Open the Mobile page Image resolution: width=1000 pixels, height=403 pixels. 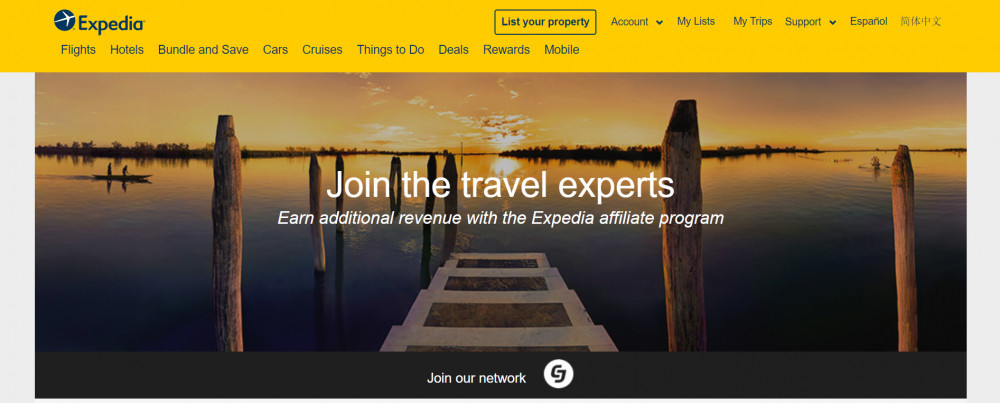(562, 50)
